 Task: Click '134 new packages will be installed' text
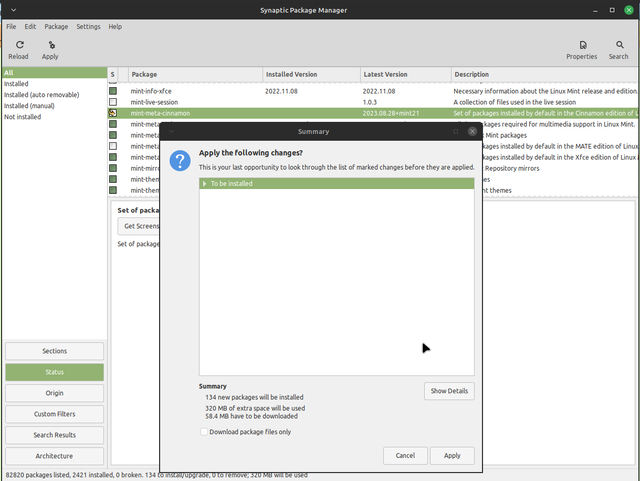pyautogui.click(x=254, y=397)
